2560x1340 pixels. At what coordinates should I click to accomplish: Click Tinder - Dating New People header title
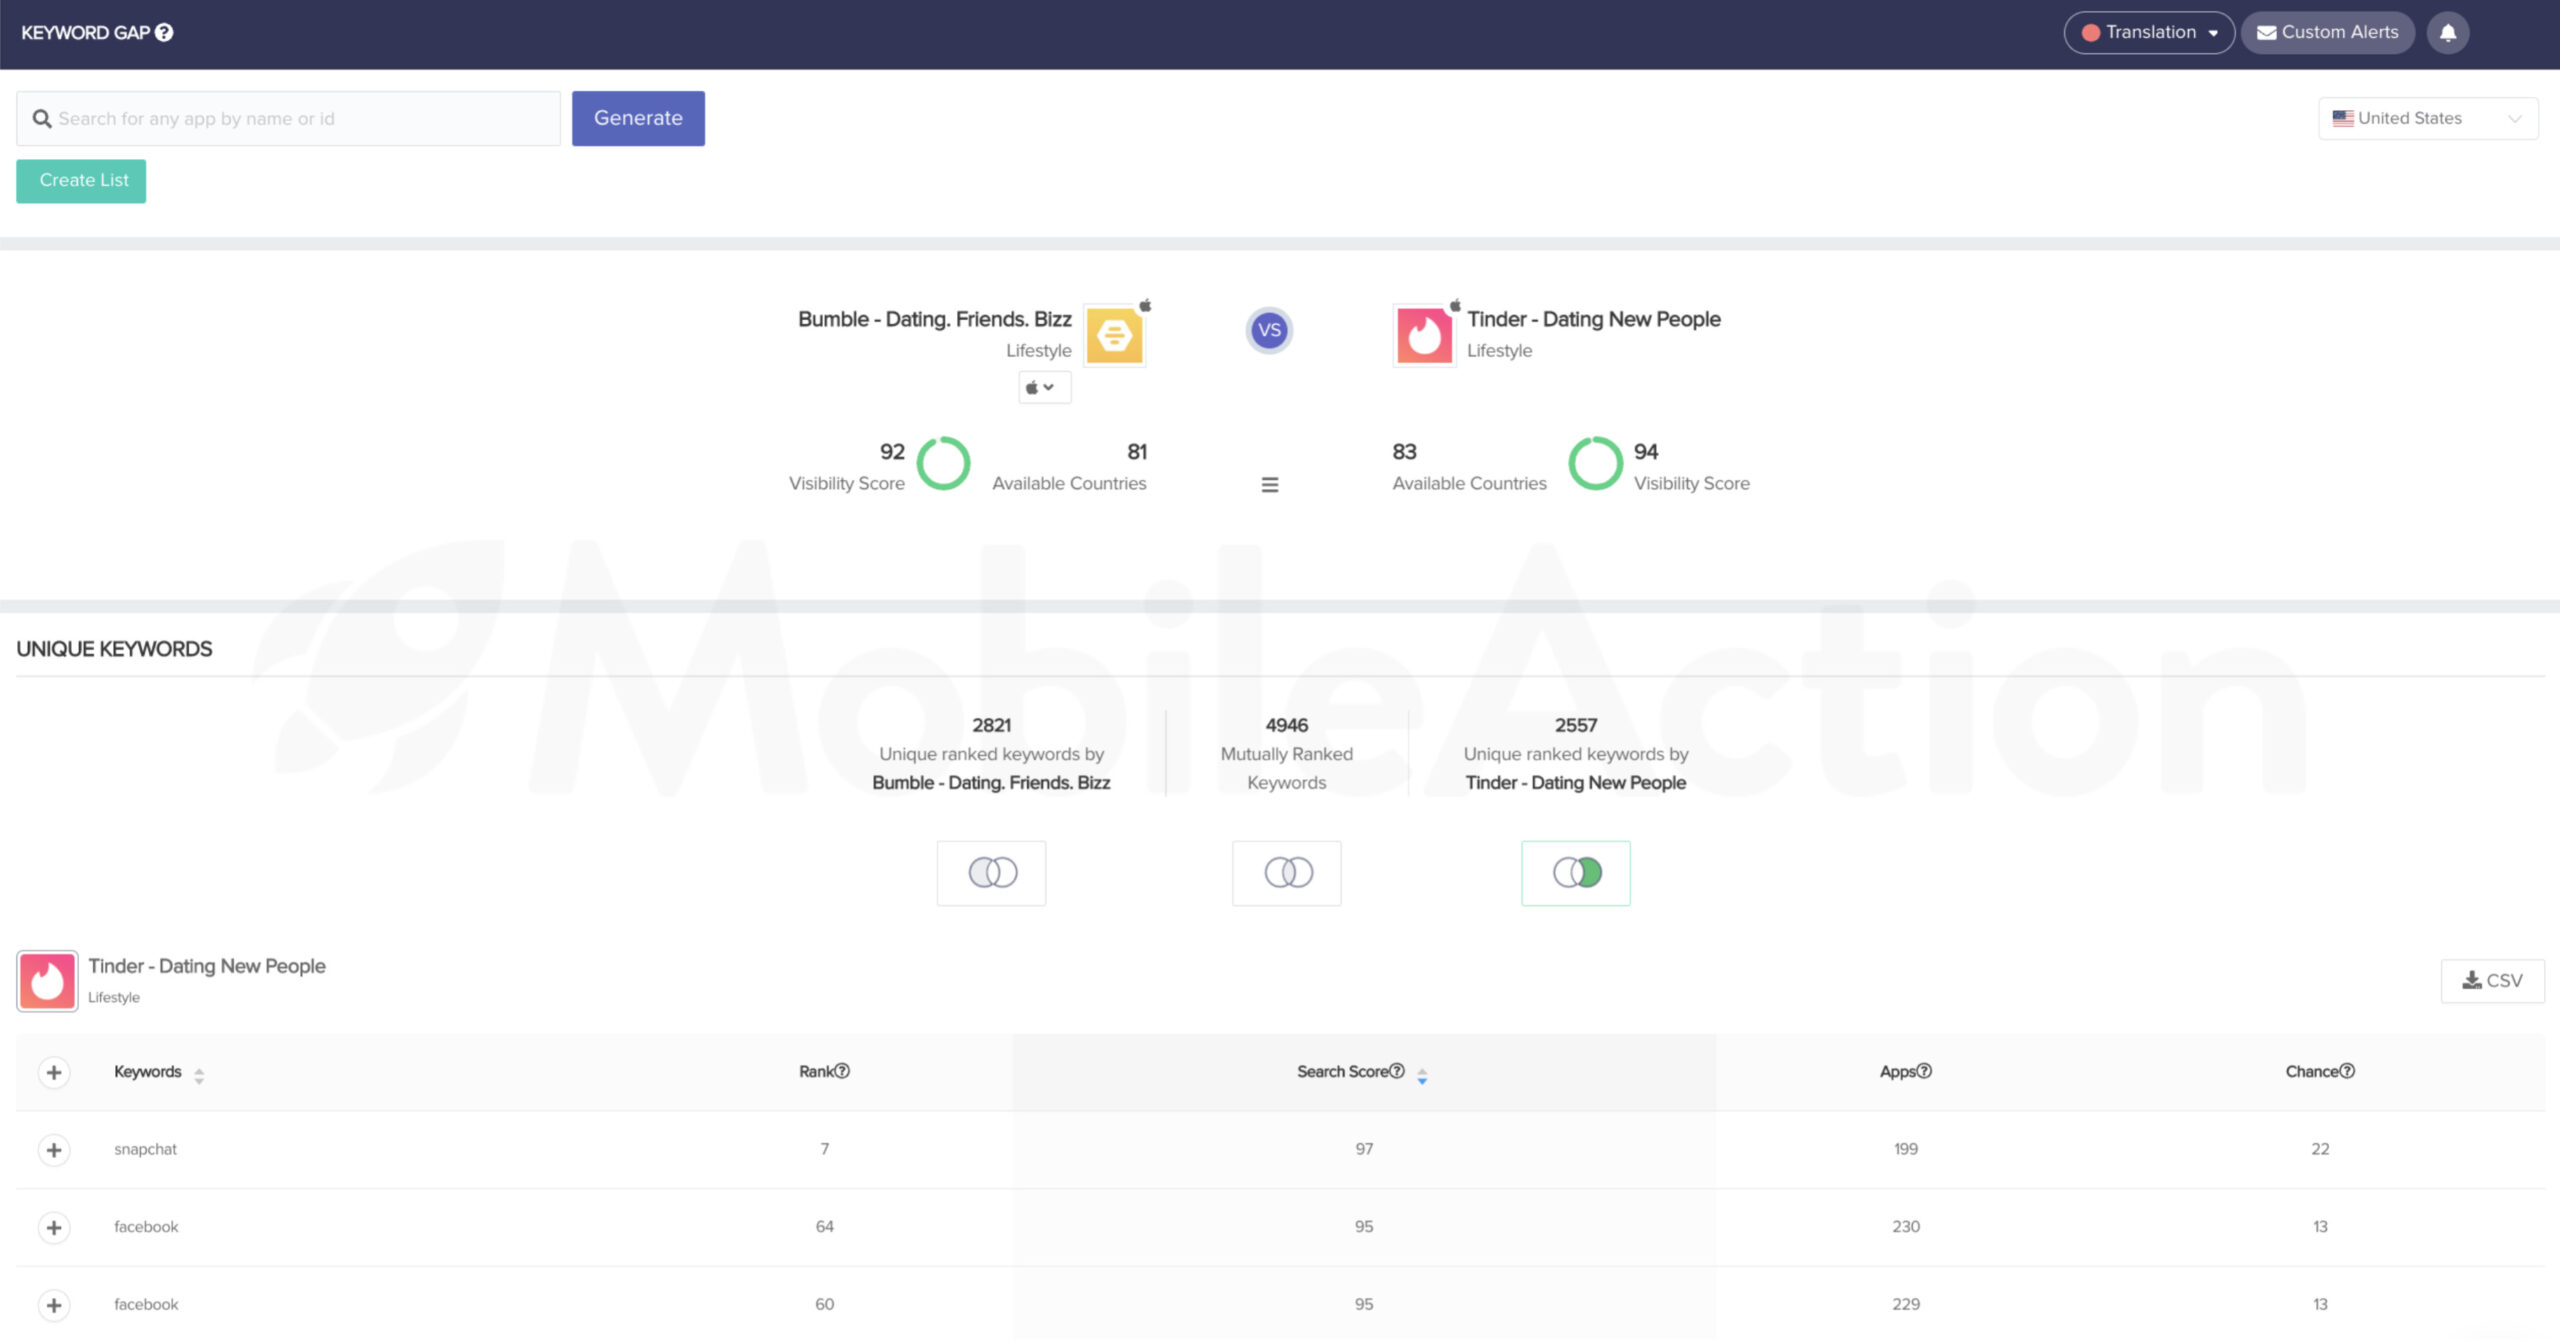pyautogui.click(x=1594, y=319)
